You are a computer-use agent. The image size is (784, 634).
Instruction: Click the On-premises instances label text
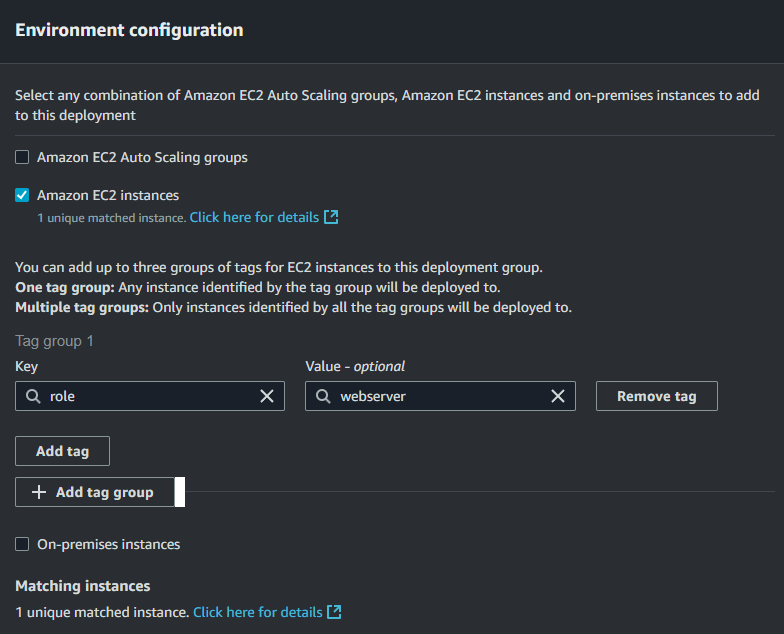(x=108, y=545)
